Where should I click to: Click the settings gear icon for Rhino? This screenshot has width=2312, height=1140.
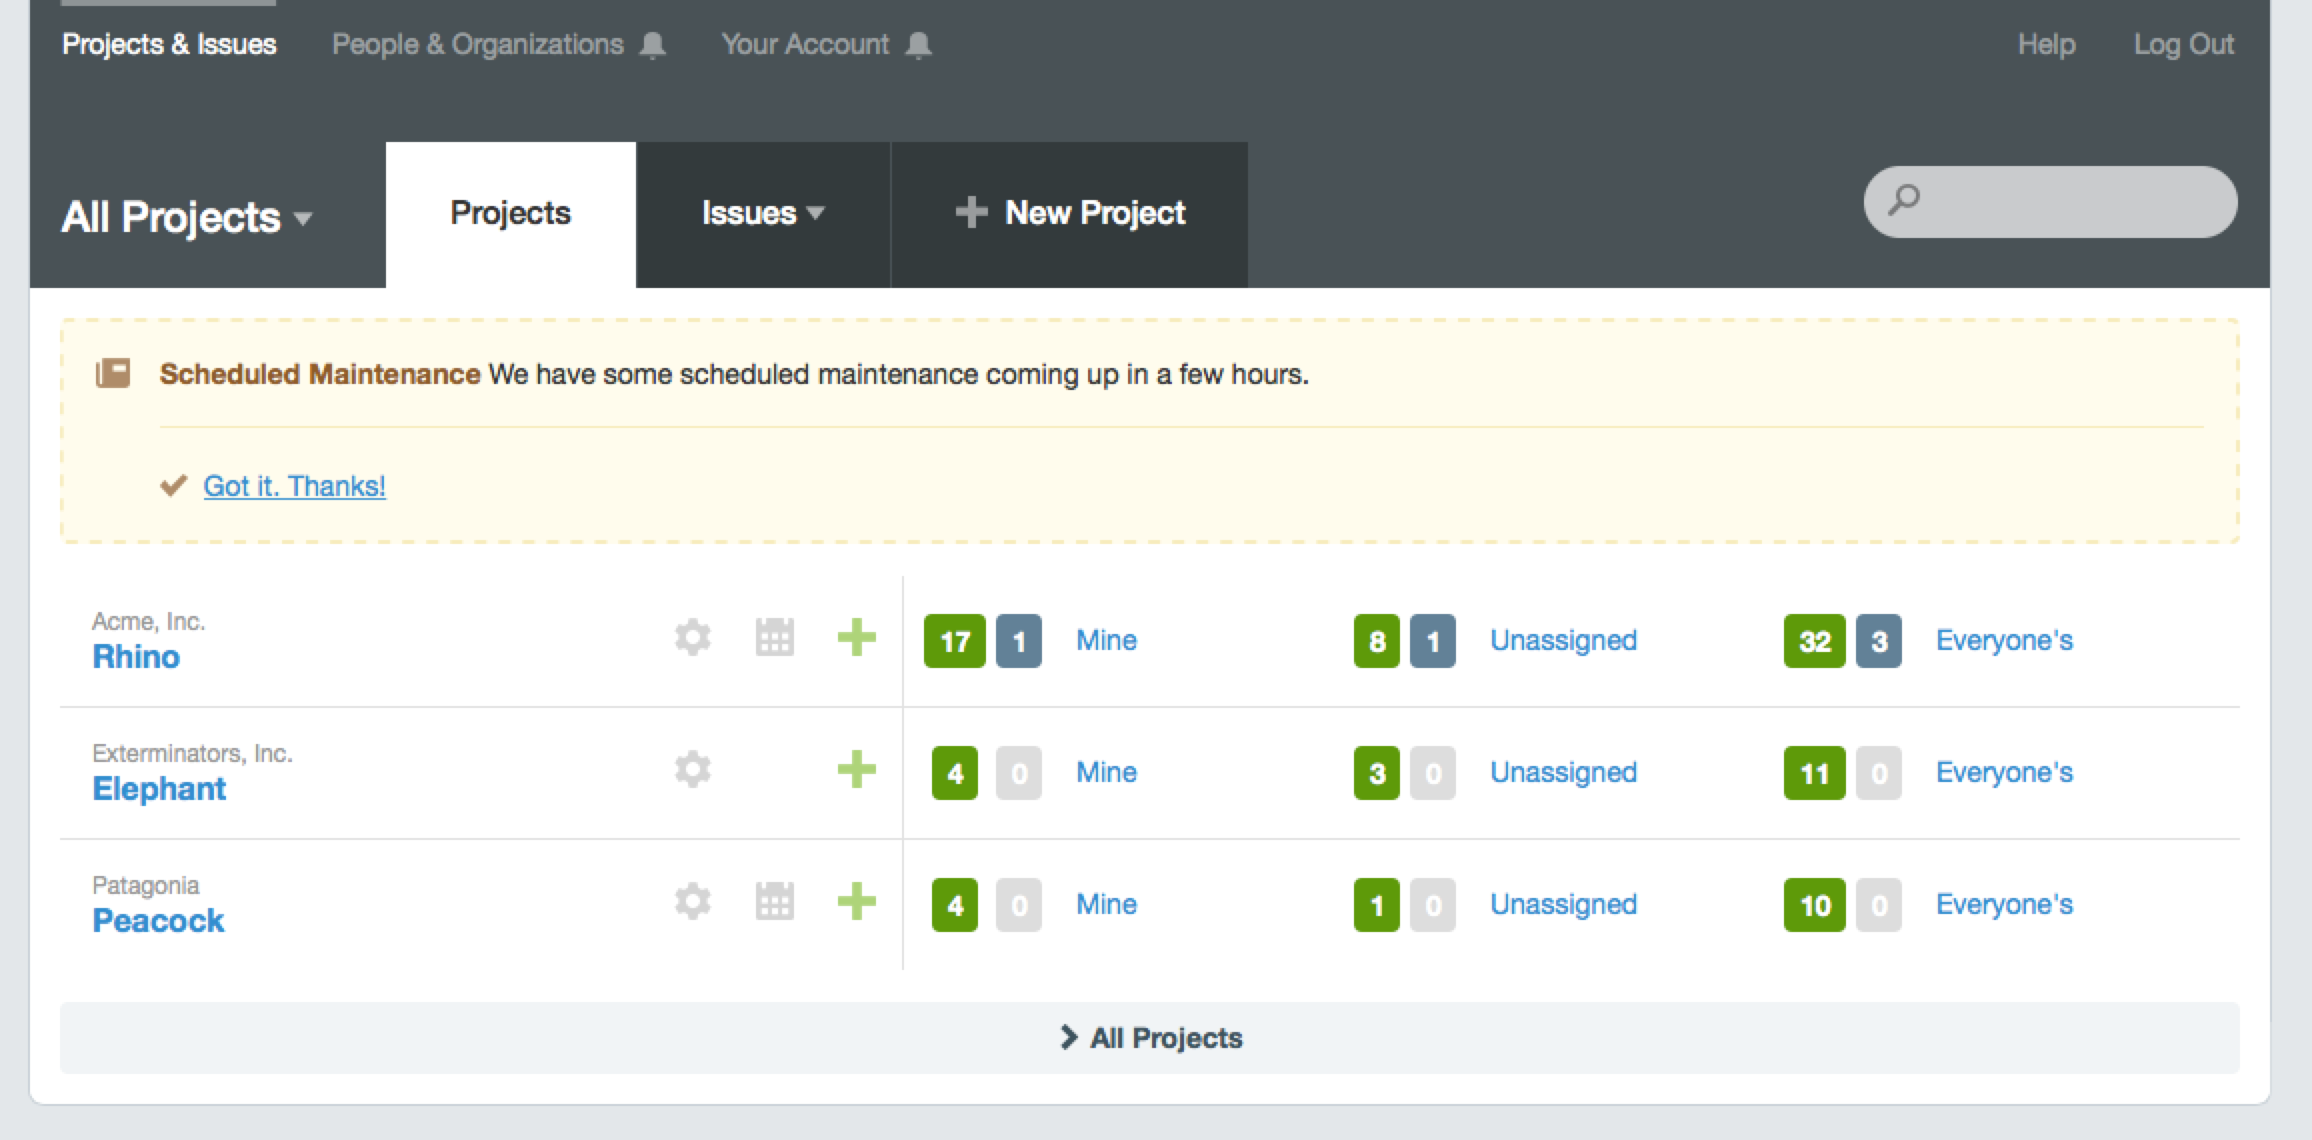point(693,637)
